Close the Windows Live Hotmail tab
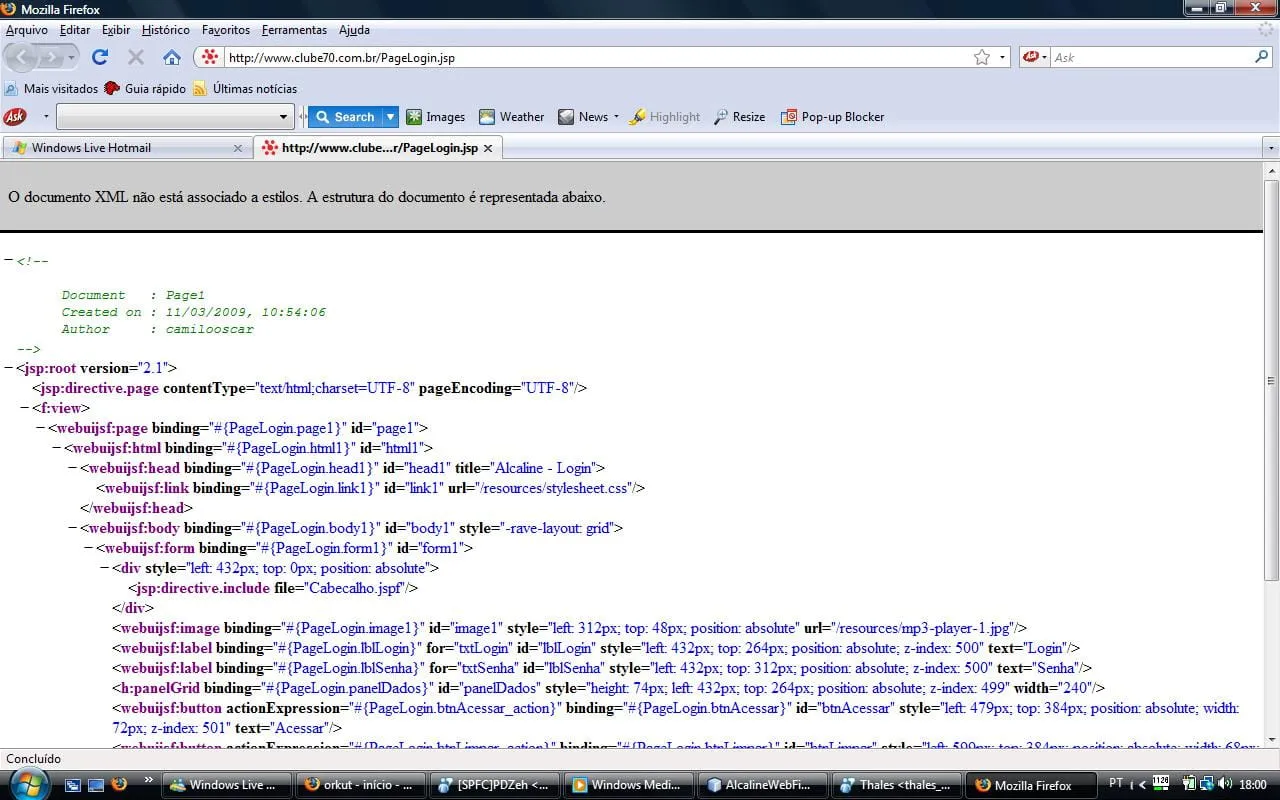The height and width of the screenshot is (800, 1280). tap(238, 148)
